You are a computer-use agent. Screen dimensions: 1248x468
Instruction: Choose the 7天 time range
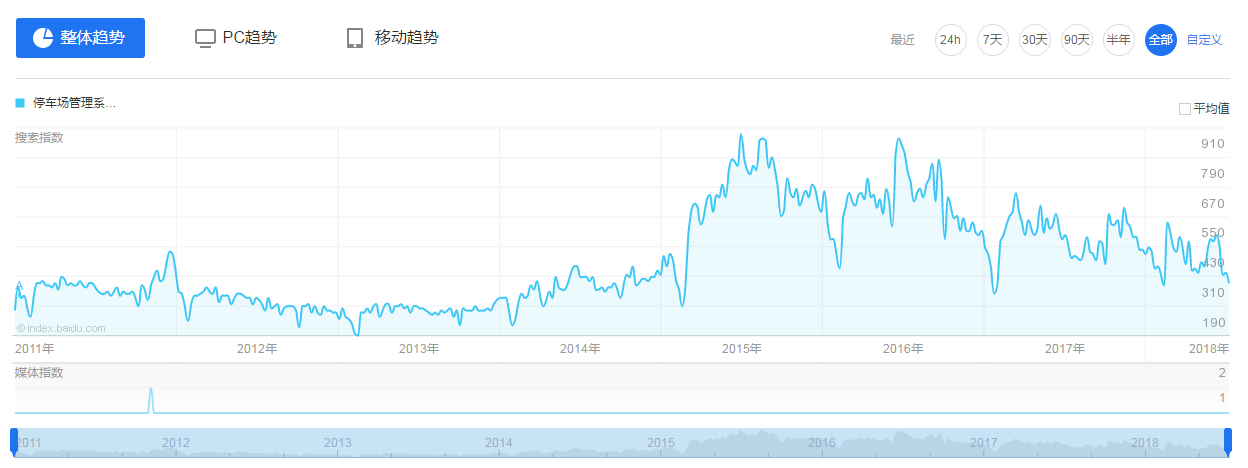[x=992, y=40]
